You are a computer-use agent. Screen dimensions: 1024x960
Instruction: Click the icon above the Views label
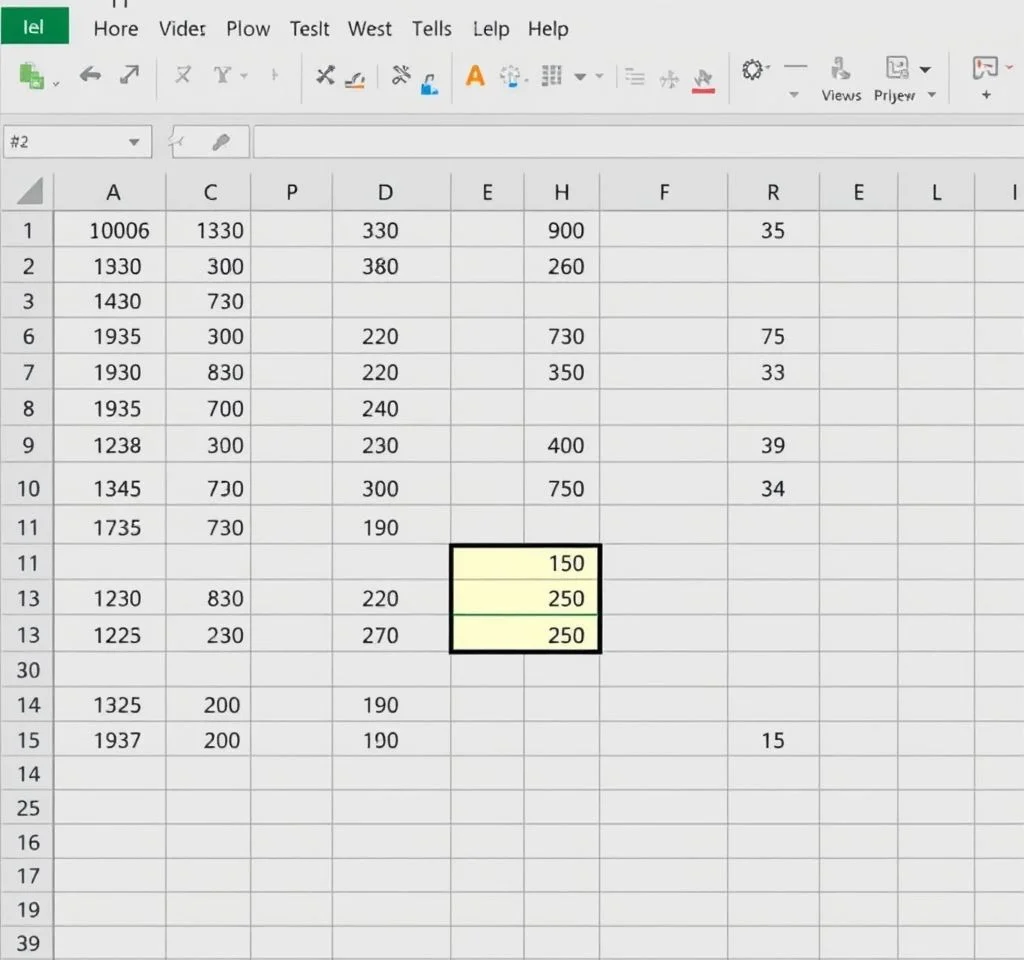tap(840, 69)
